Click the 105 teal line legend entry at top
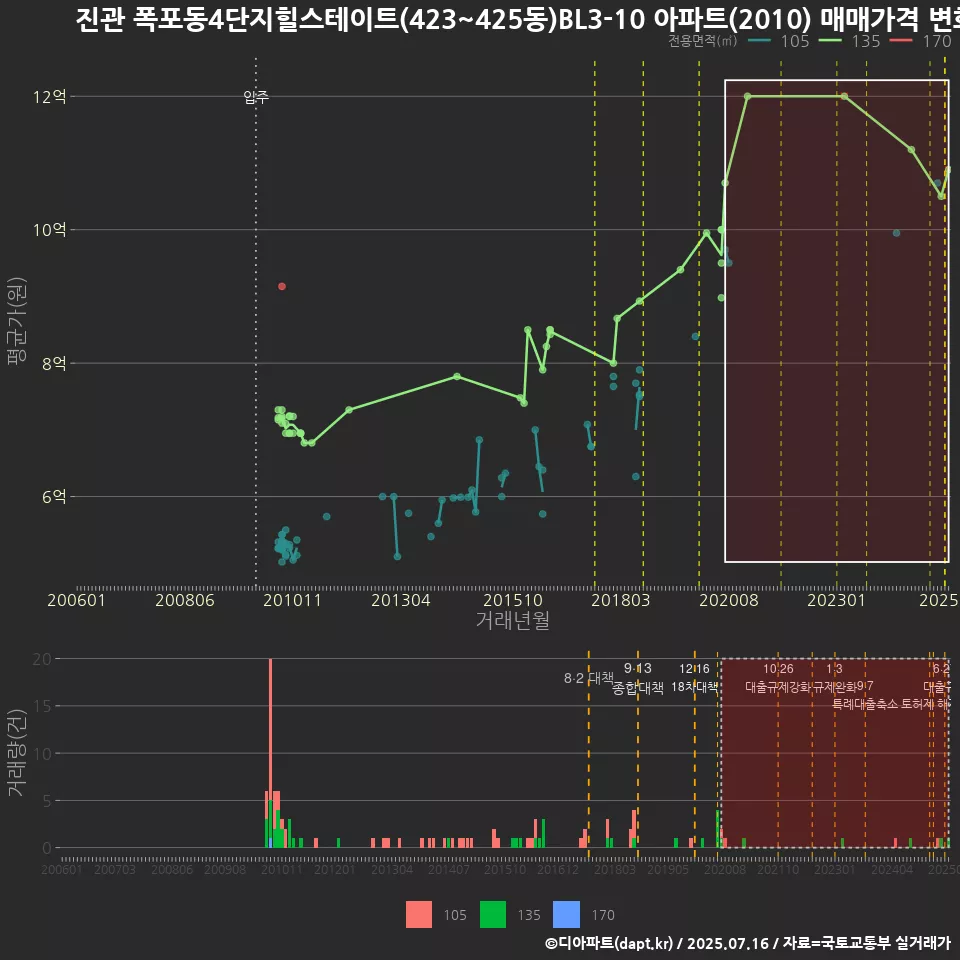960x960 pixels. click(779, 41)
